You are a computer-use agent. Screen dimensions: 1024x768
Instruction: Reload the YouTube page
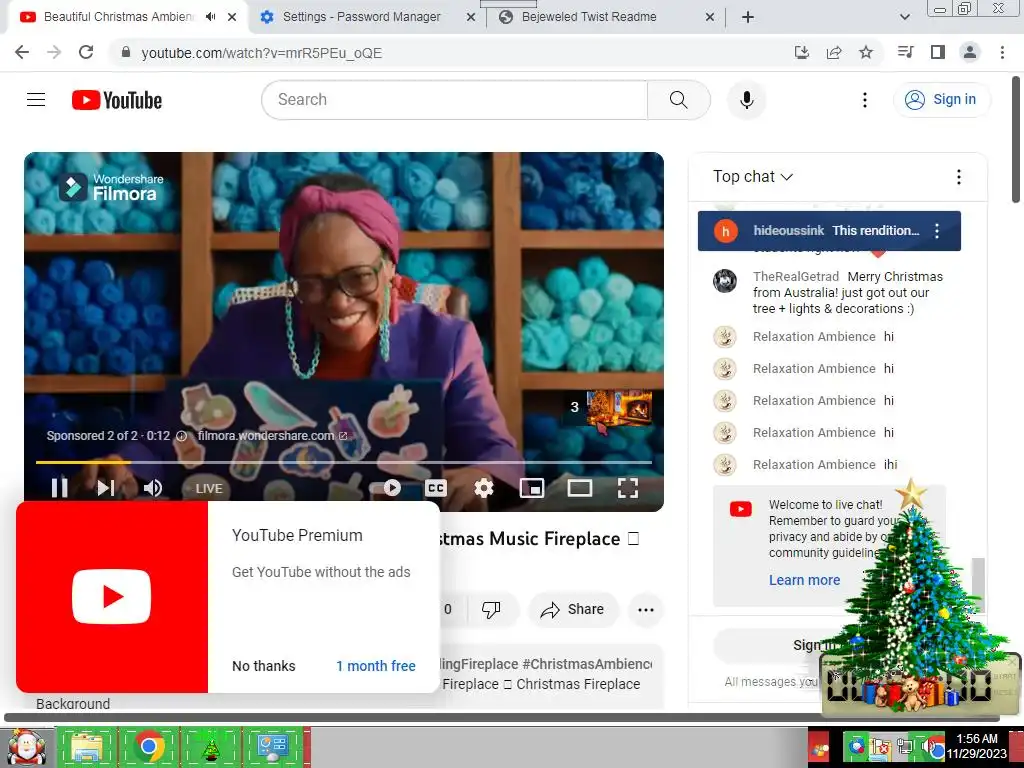coord(86,52)
